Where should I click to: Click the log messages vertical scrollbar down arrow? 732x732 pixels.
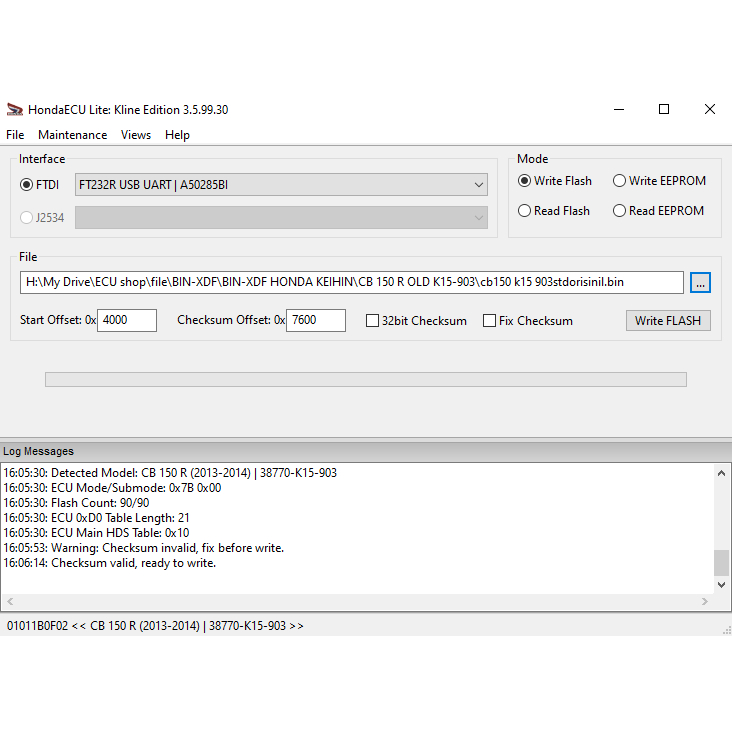(x=721, y=585)
